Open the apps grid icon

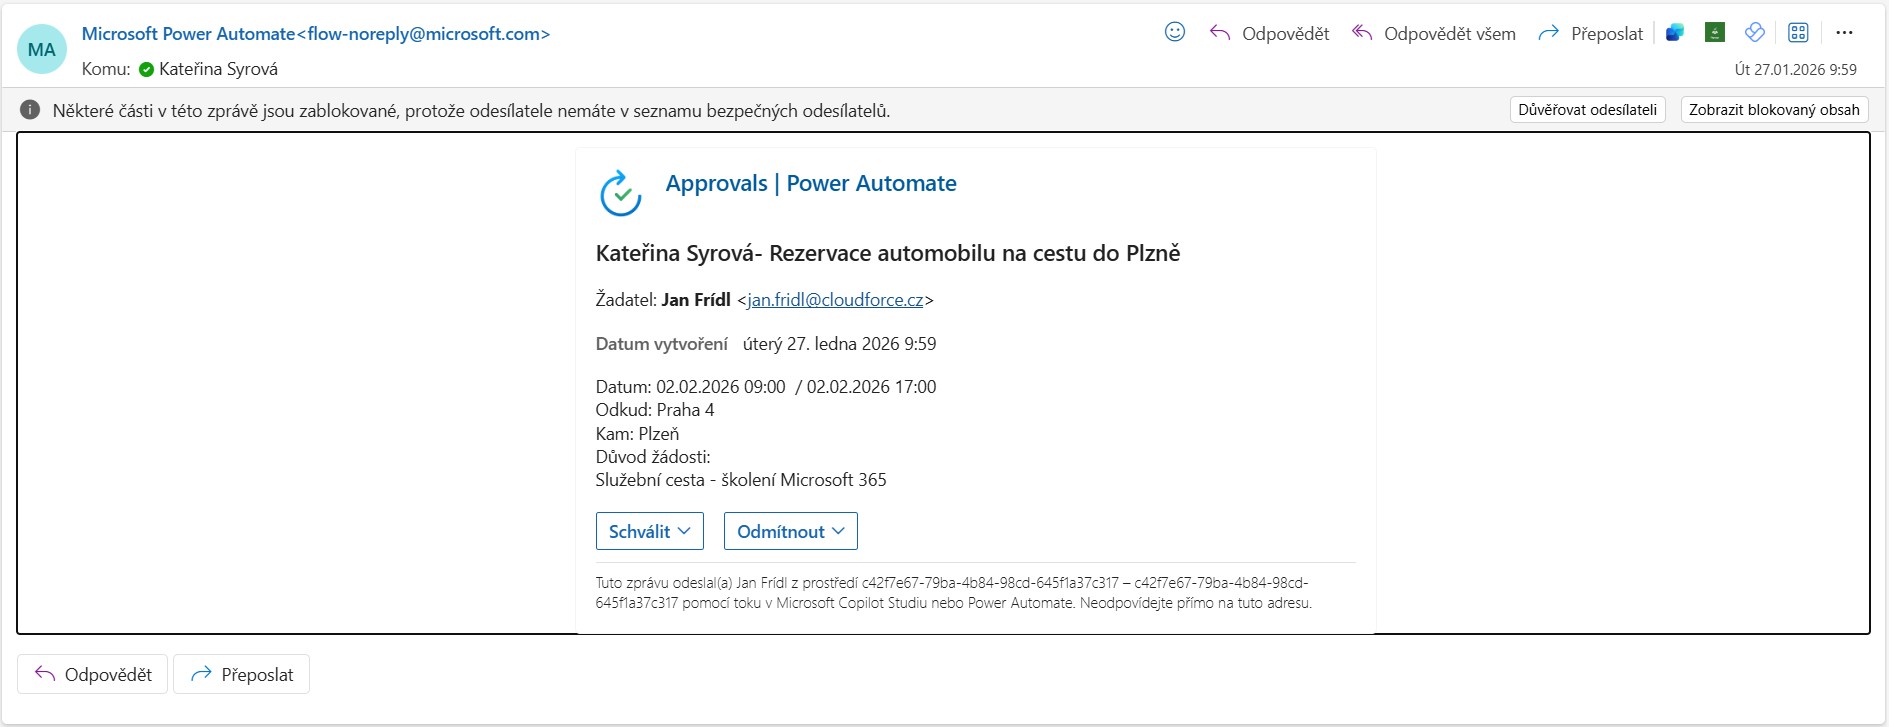point(1798,33)
